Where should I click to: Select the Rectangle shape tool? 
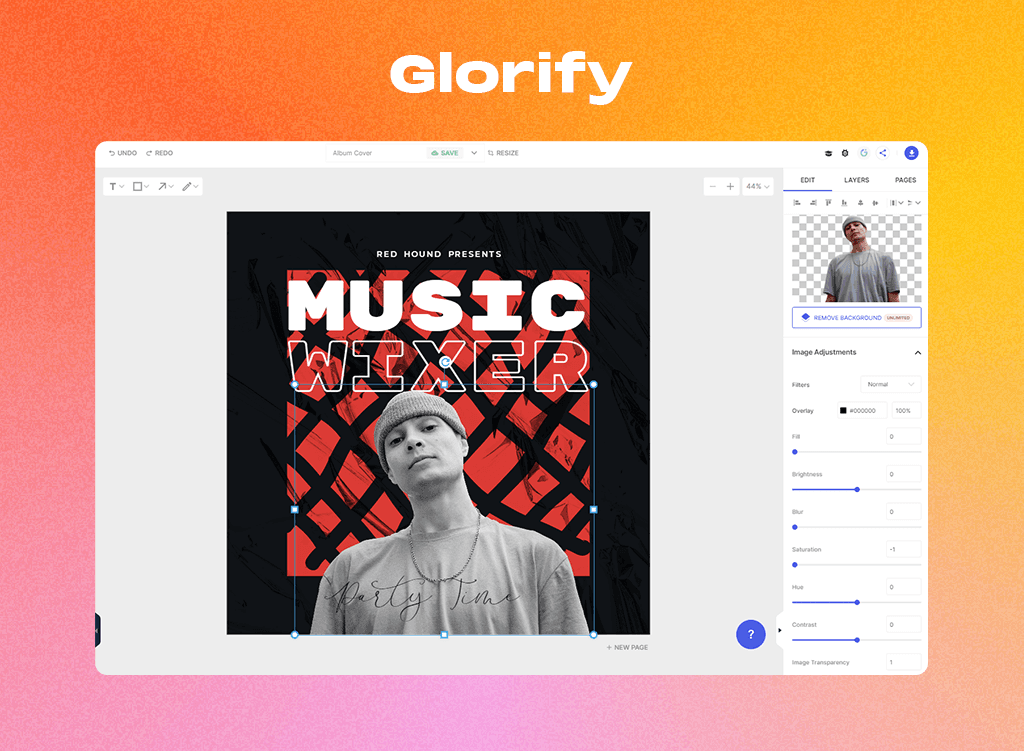[x=137, y=187]
